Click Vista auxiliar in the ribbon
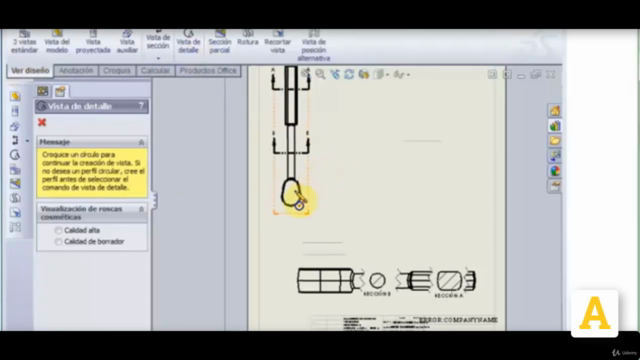640x360 pixels. click(x=127, y=42)
